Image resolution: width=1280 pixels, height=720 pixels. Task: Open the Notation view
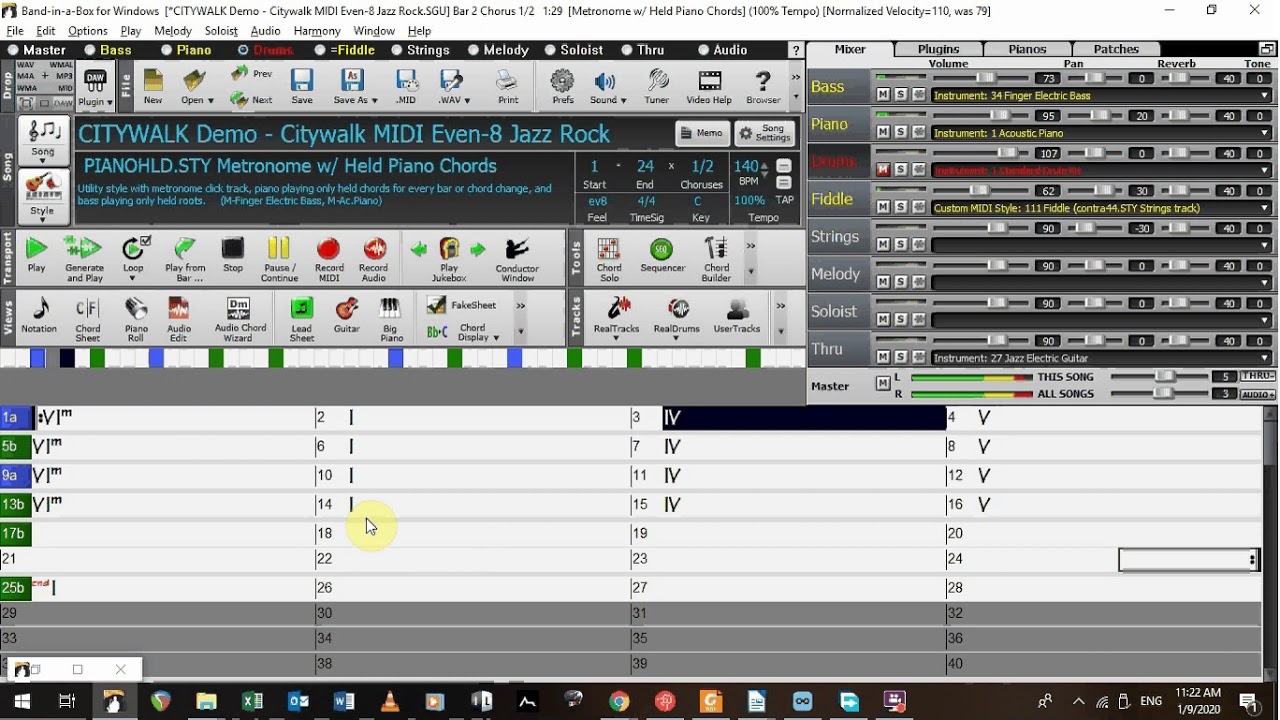pyautogui.click(x=39, y=315)
